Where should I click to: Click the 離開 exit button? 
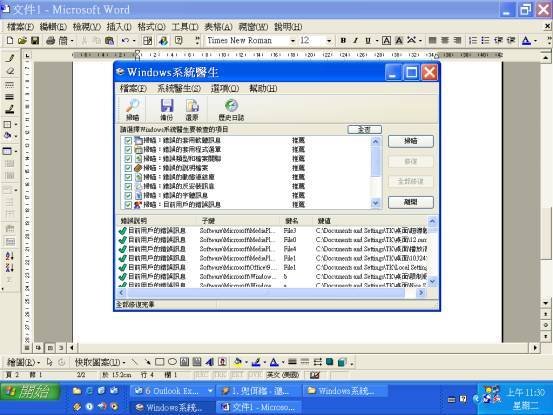pyautogui.click(x=411, y=202)
